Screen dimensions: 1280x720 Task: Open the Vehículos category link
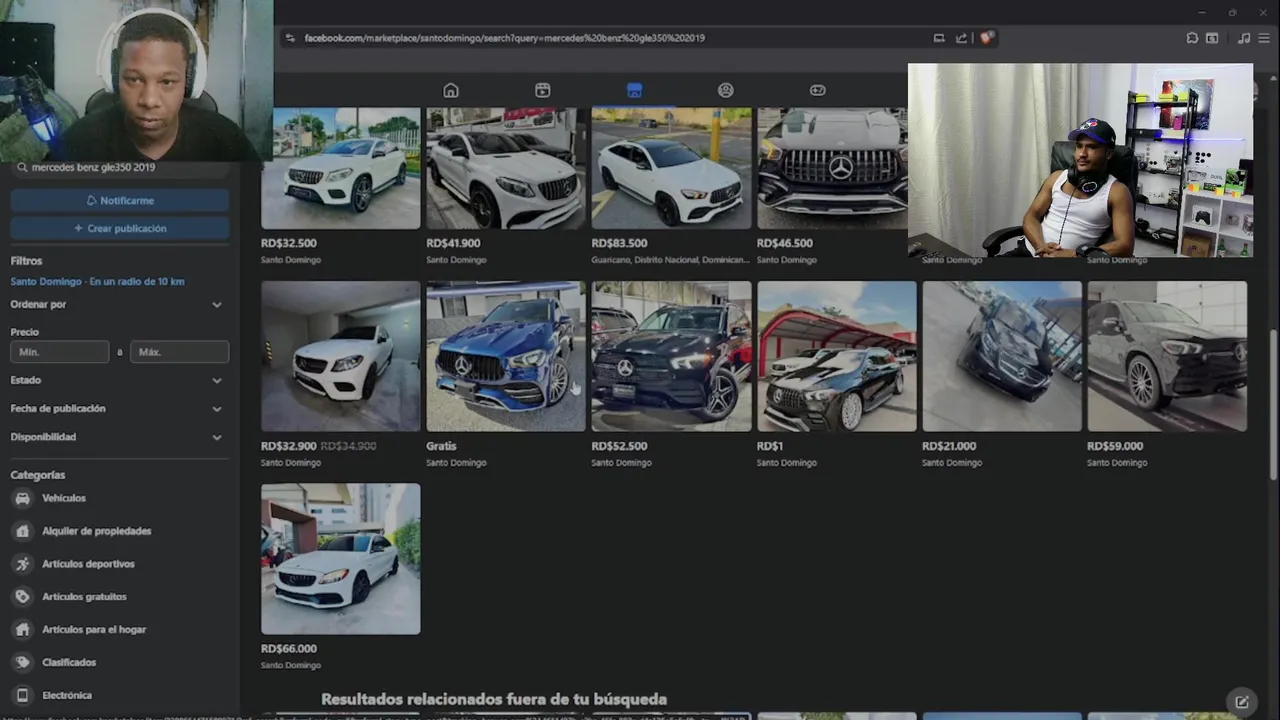(x=64, y=498)
